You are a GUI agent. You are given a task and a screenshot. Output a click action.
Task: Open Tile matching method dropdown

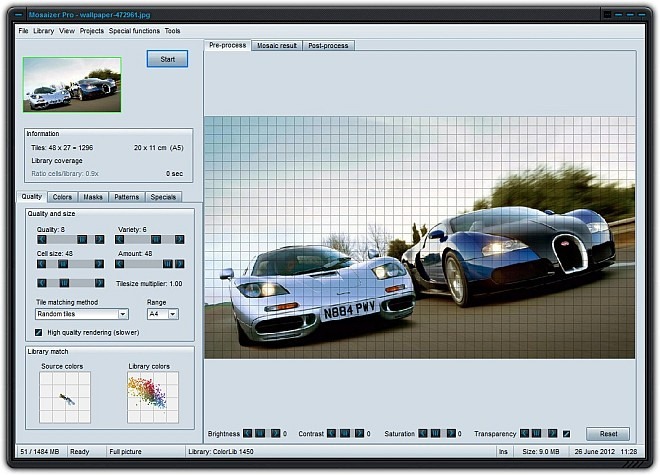click(x=122, y=314)
